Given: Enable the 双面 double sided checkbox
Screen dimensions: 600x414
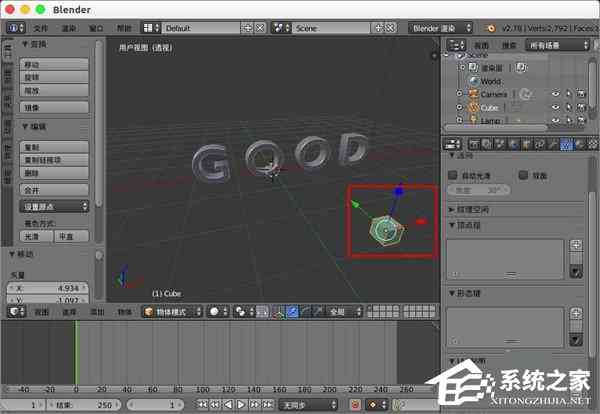Looking at the screenshot, I should (523, 175).
